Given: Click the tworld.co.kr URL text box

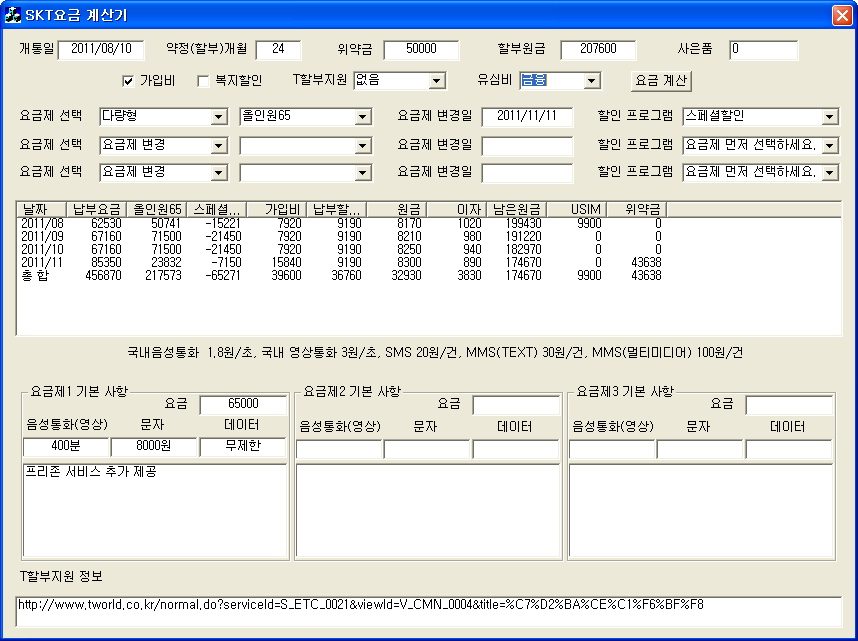Looking at the screenshot, I should coord(428,611).
